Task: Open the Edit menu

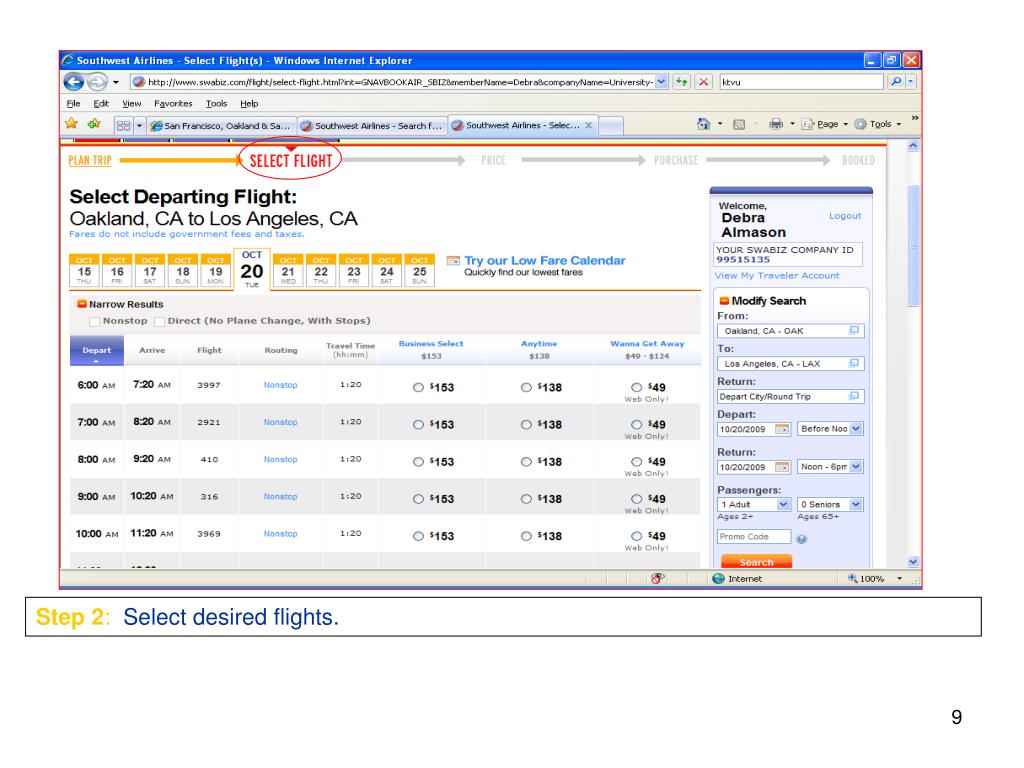Action: point(101,103)
